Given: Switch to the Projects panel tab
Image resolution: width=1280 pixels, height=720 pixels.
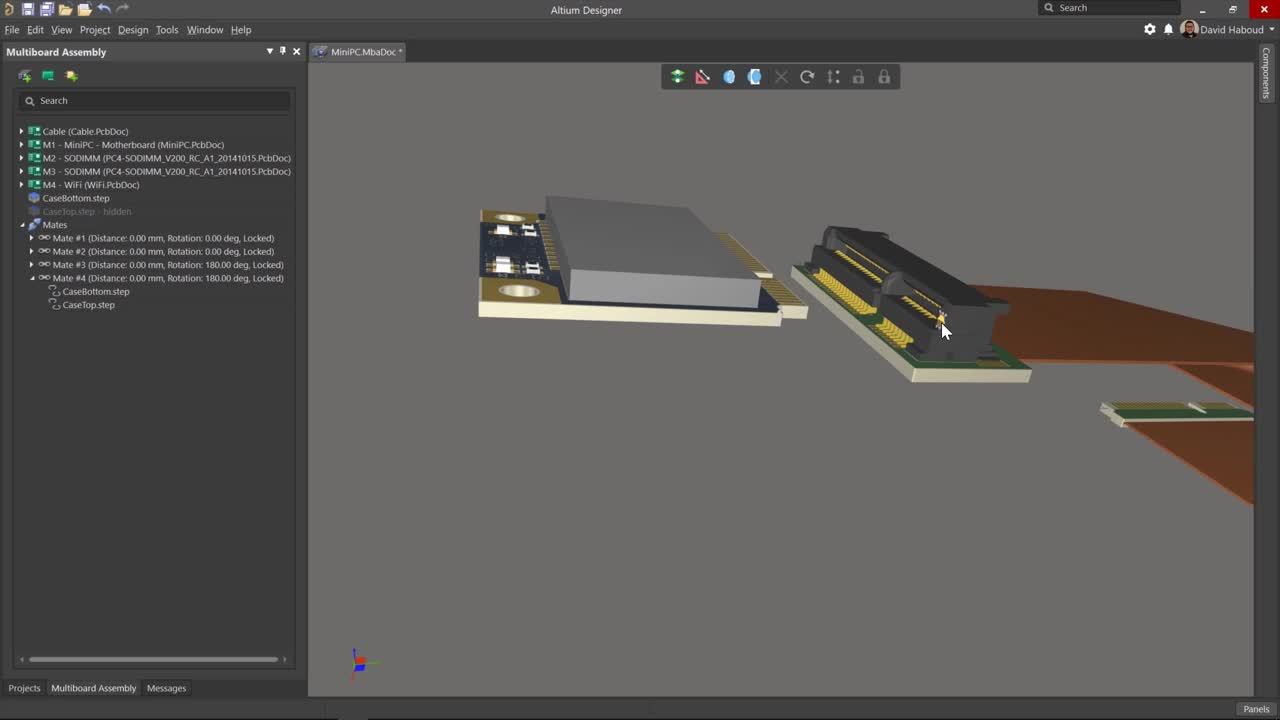Looking at the screenshot, I should tap(24, 688).
